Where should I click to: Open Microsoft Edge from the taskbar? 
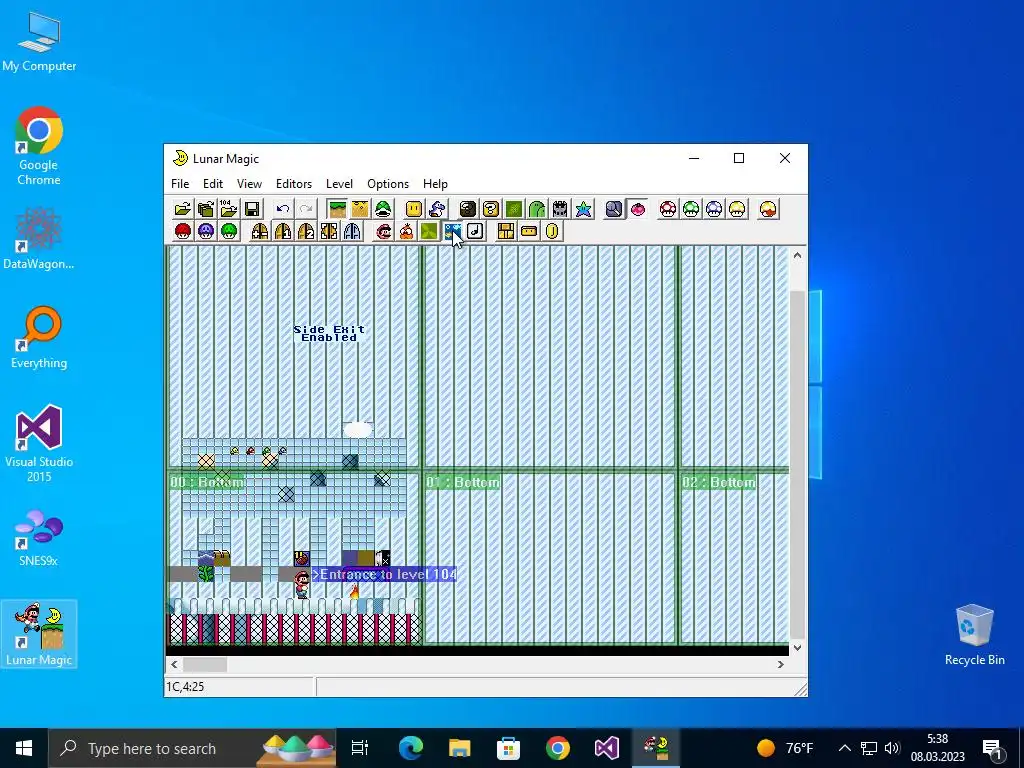point(411,748)
